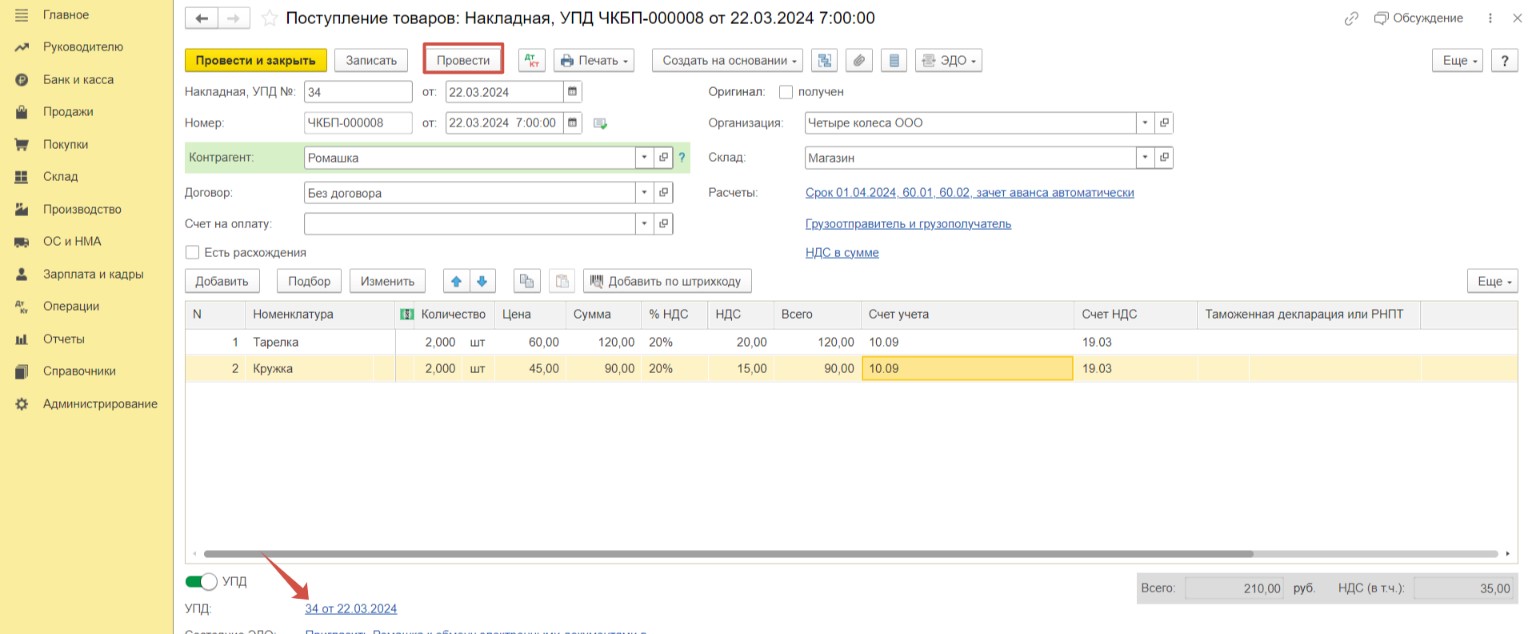This screenshot has height=634, width=1536.
Task: Move row down with blue arrow
Action: (x=481, y=281)
